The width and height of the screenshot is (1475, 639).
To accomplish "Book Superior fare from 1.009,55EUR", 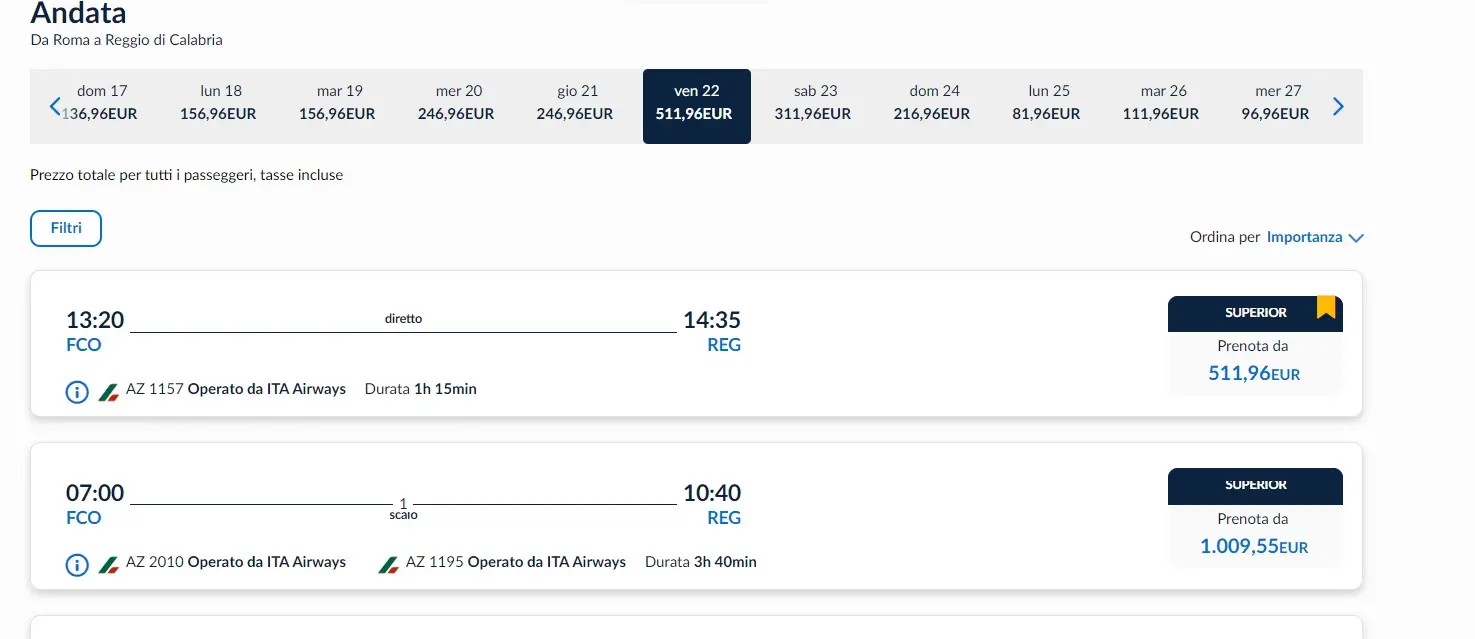I will (x=1254, y=535).
